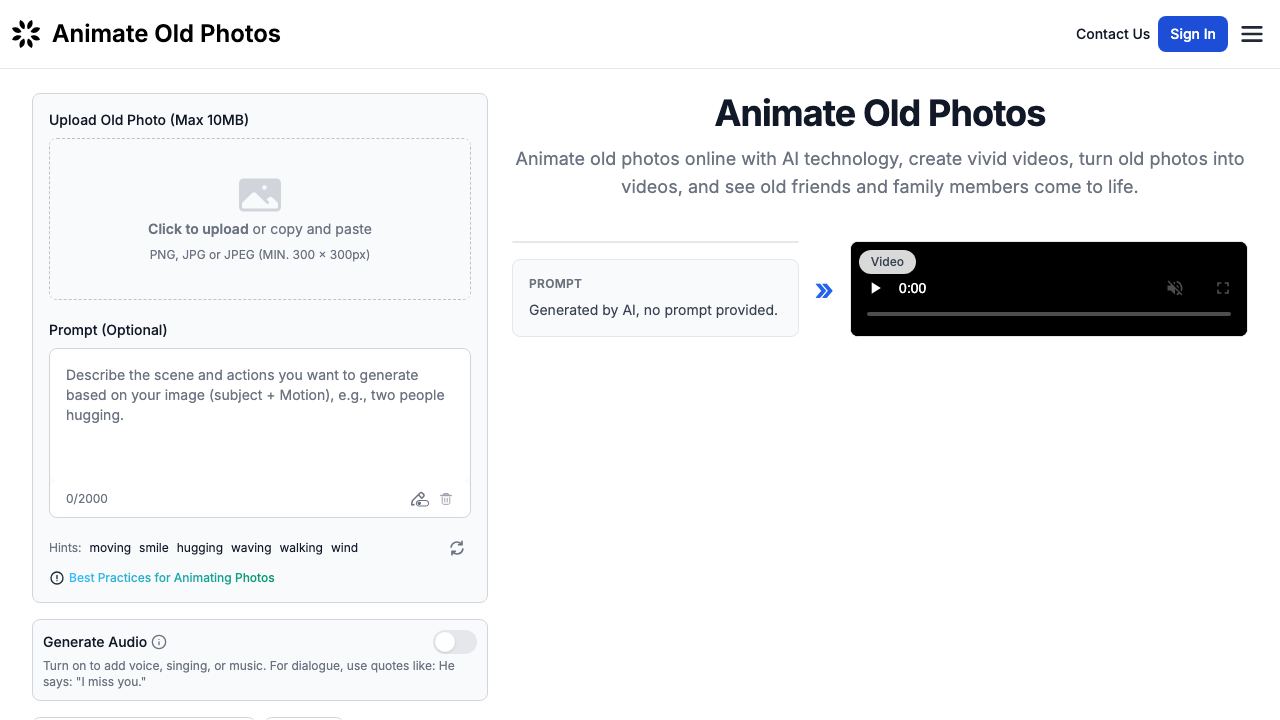Select the 'waving' hint
This screenshot has height=720, width=1280.
coord(251,548)
